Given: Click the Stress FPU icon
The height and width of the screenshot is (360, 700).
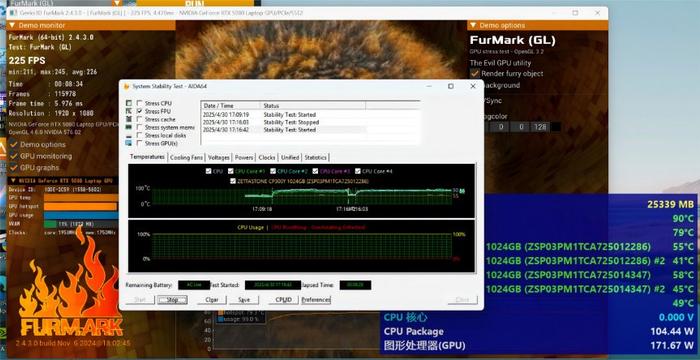Looking at the screenshot, I should click(x=129, y=111).
